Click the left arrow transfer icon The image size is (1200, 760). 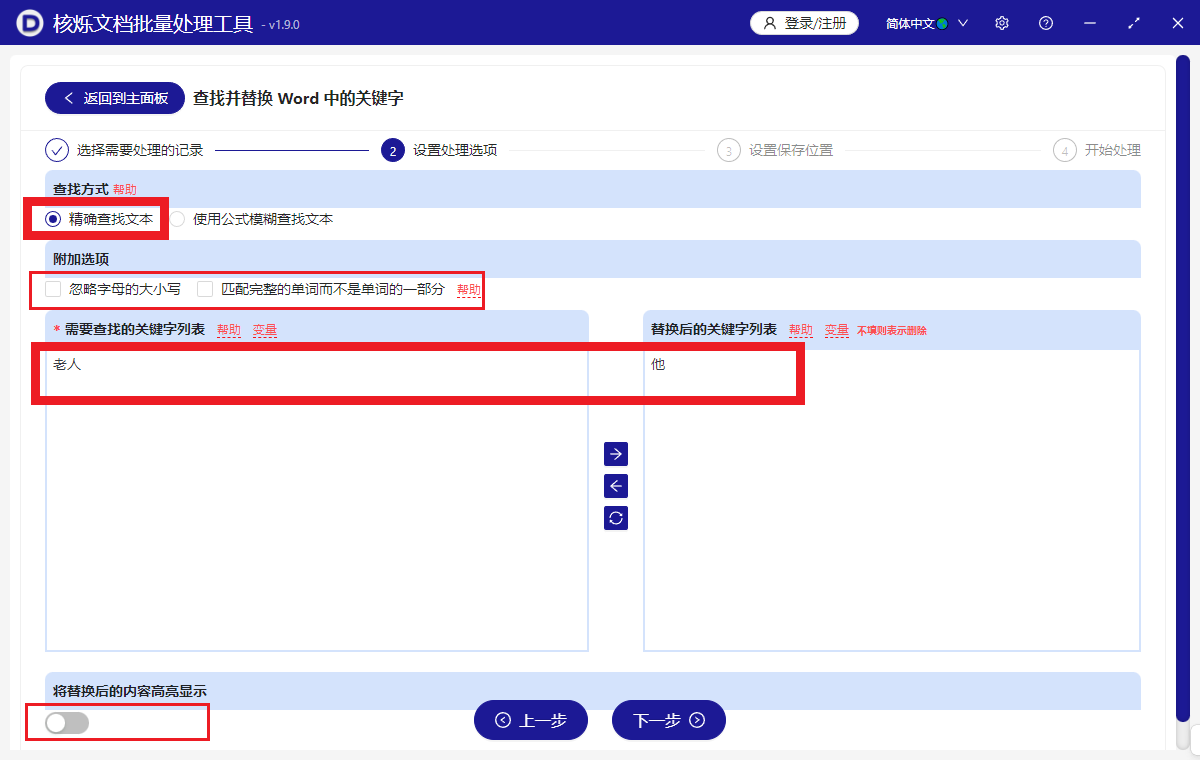point(615,485)
